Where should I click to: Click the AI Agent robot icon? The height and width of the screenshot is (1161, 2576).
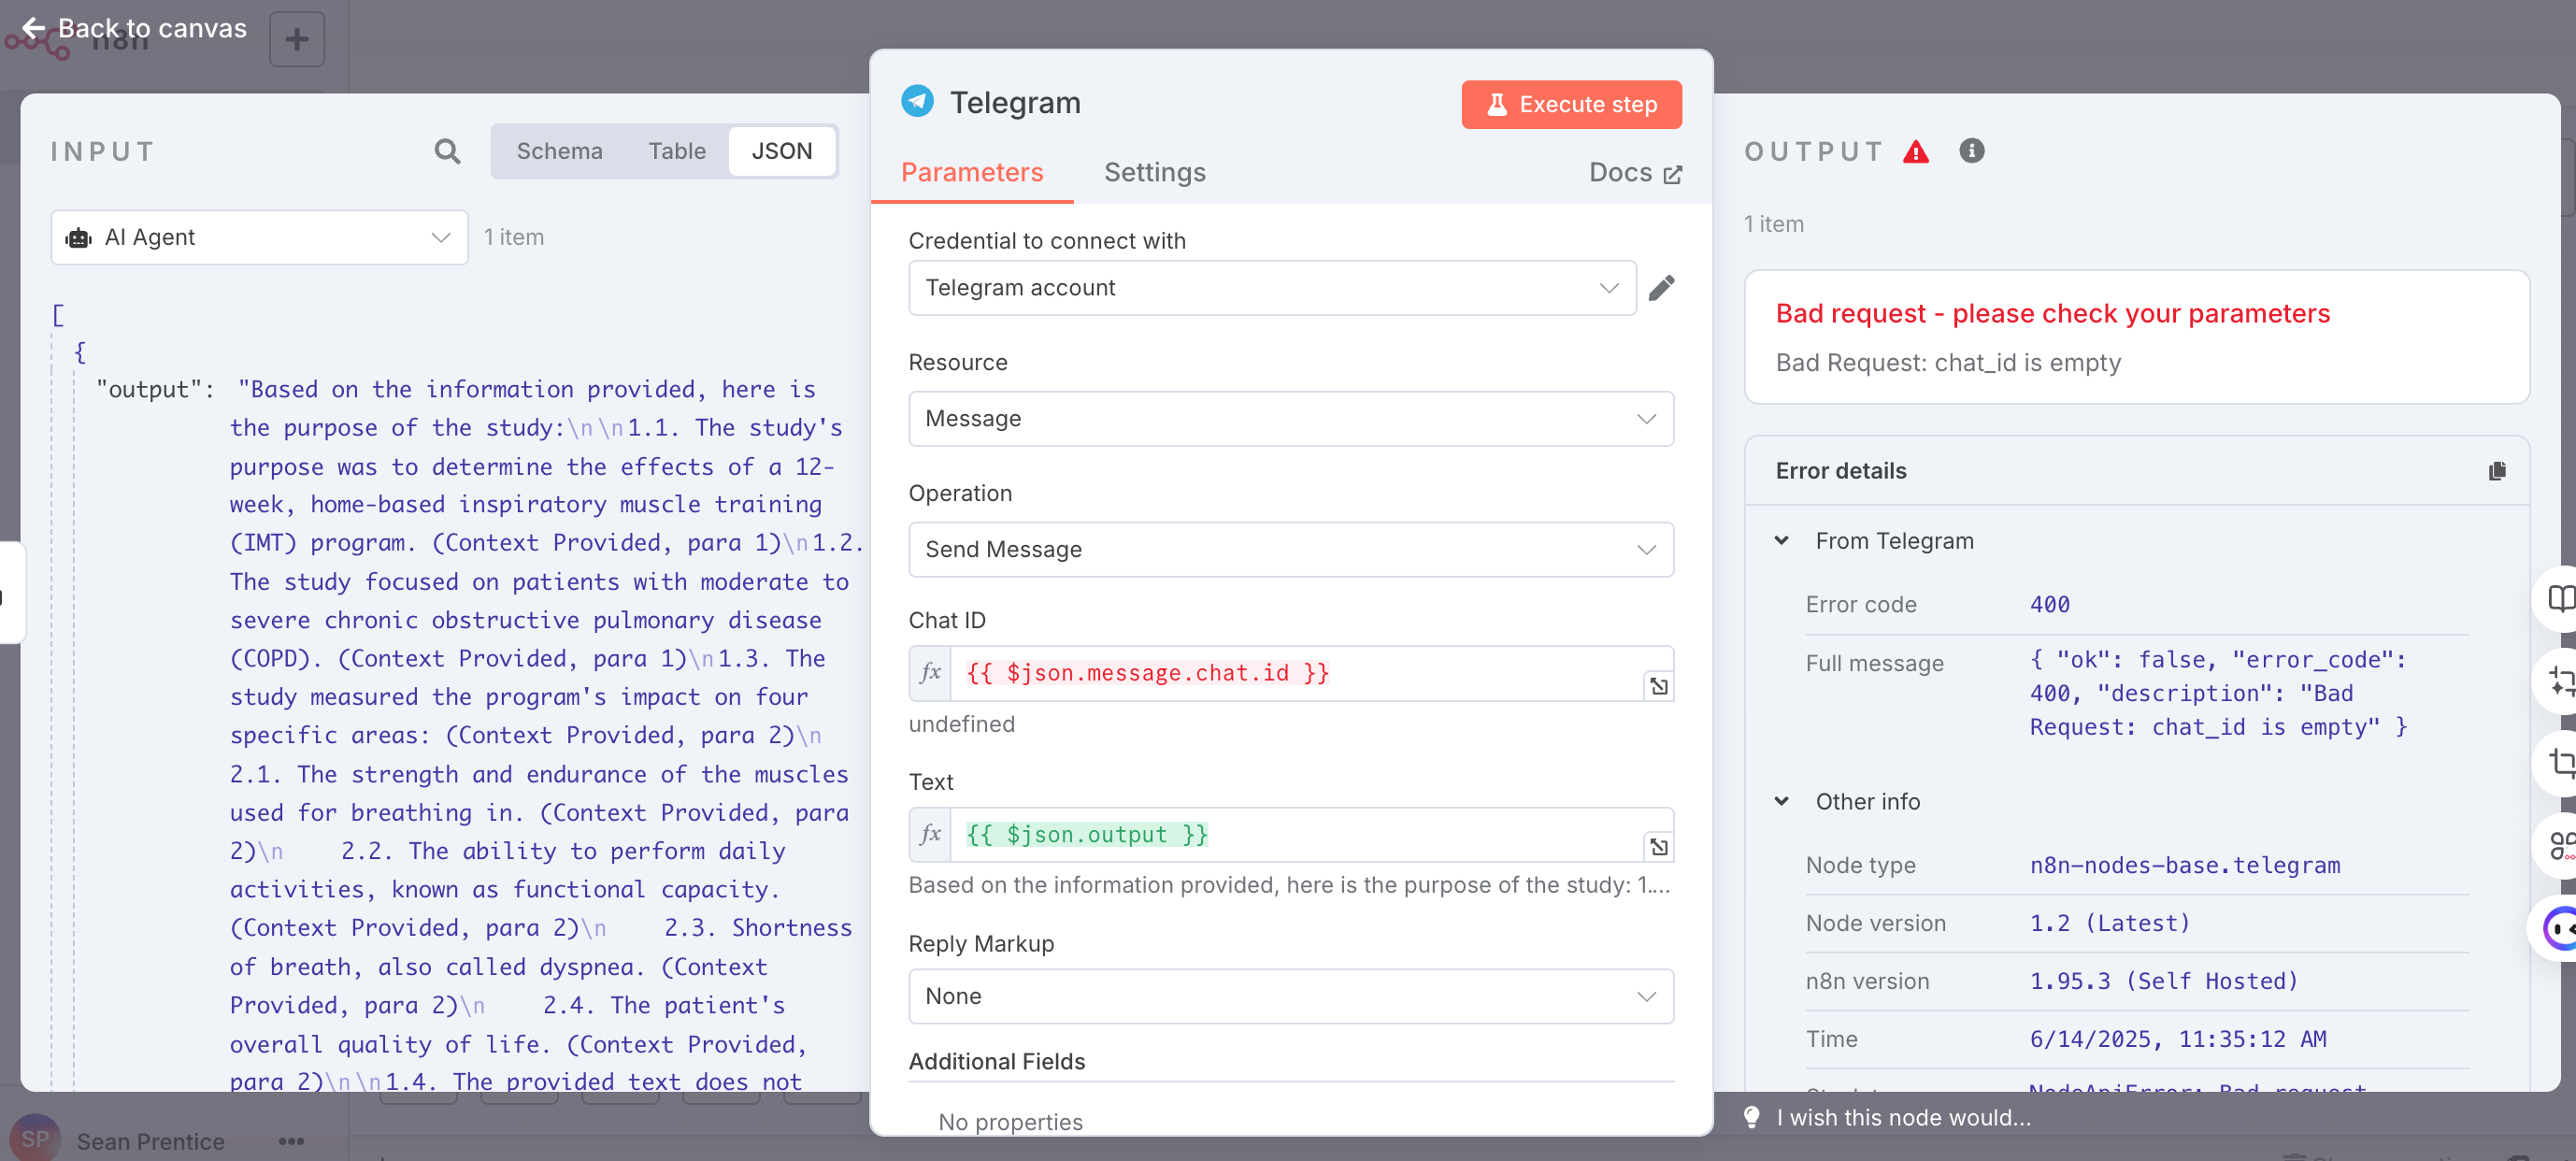click(78, 238)
